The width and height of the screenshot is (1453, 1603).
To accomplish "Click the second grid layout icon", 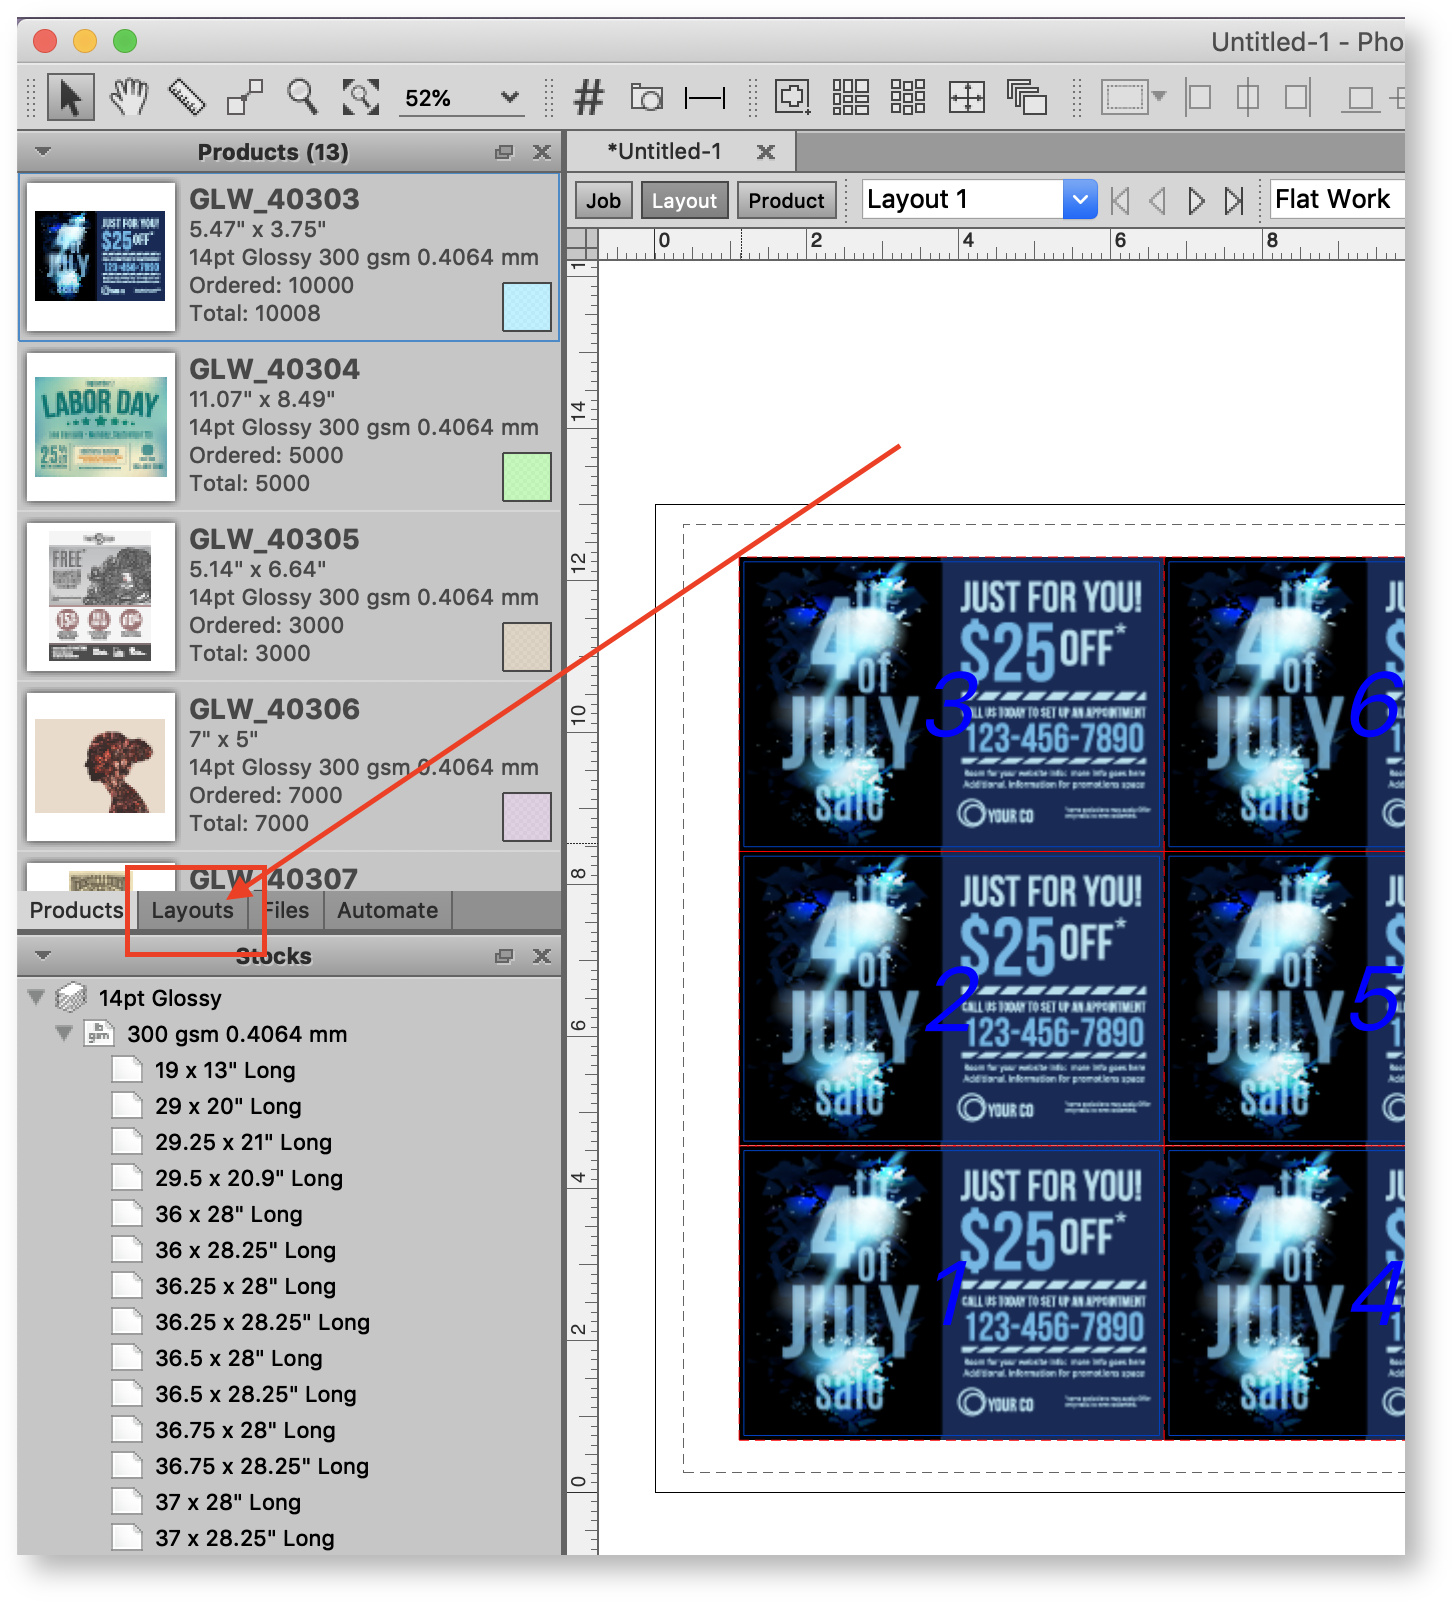I will (908, 97).
